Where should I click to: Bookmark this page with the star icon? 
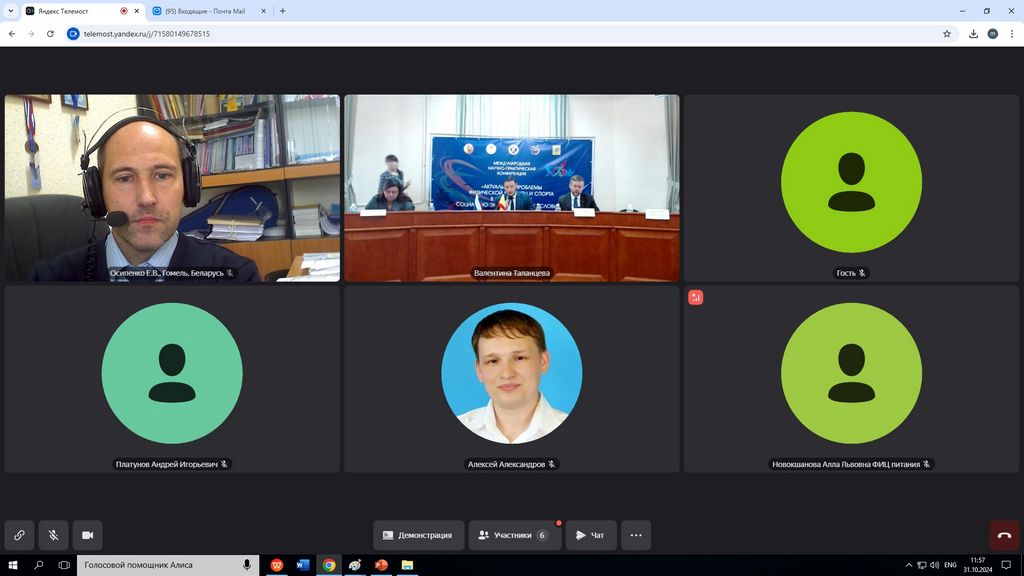[x=946, y=33]
